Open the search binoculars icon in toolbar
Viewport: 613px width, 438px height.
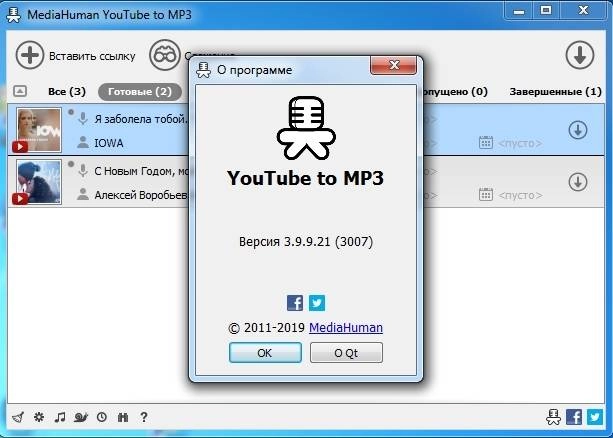pyautogui.click(x=165, y=56)
